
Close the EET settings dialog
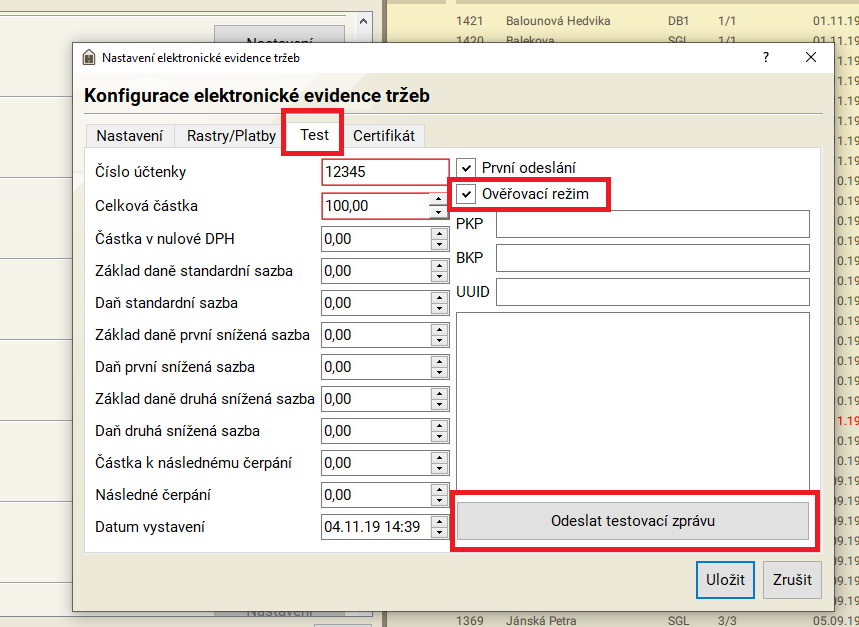(811, 57)
